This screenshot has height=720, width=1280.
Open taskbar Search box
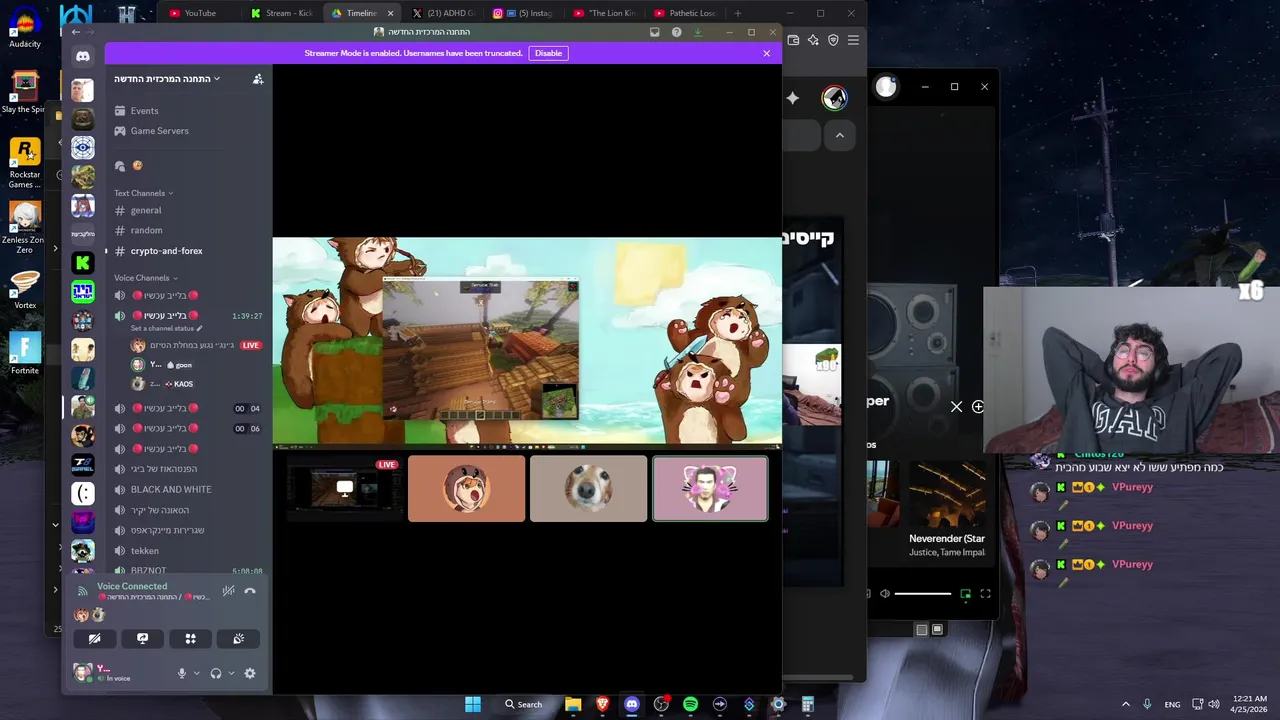pos(523,704)
